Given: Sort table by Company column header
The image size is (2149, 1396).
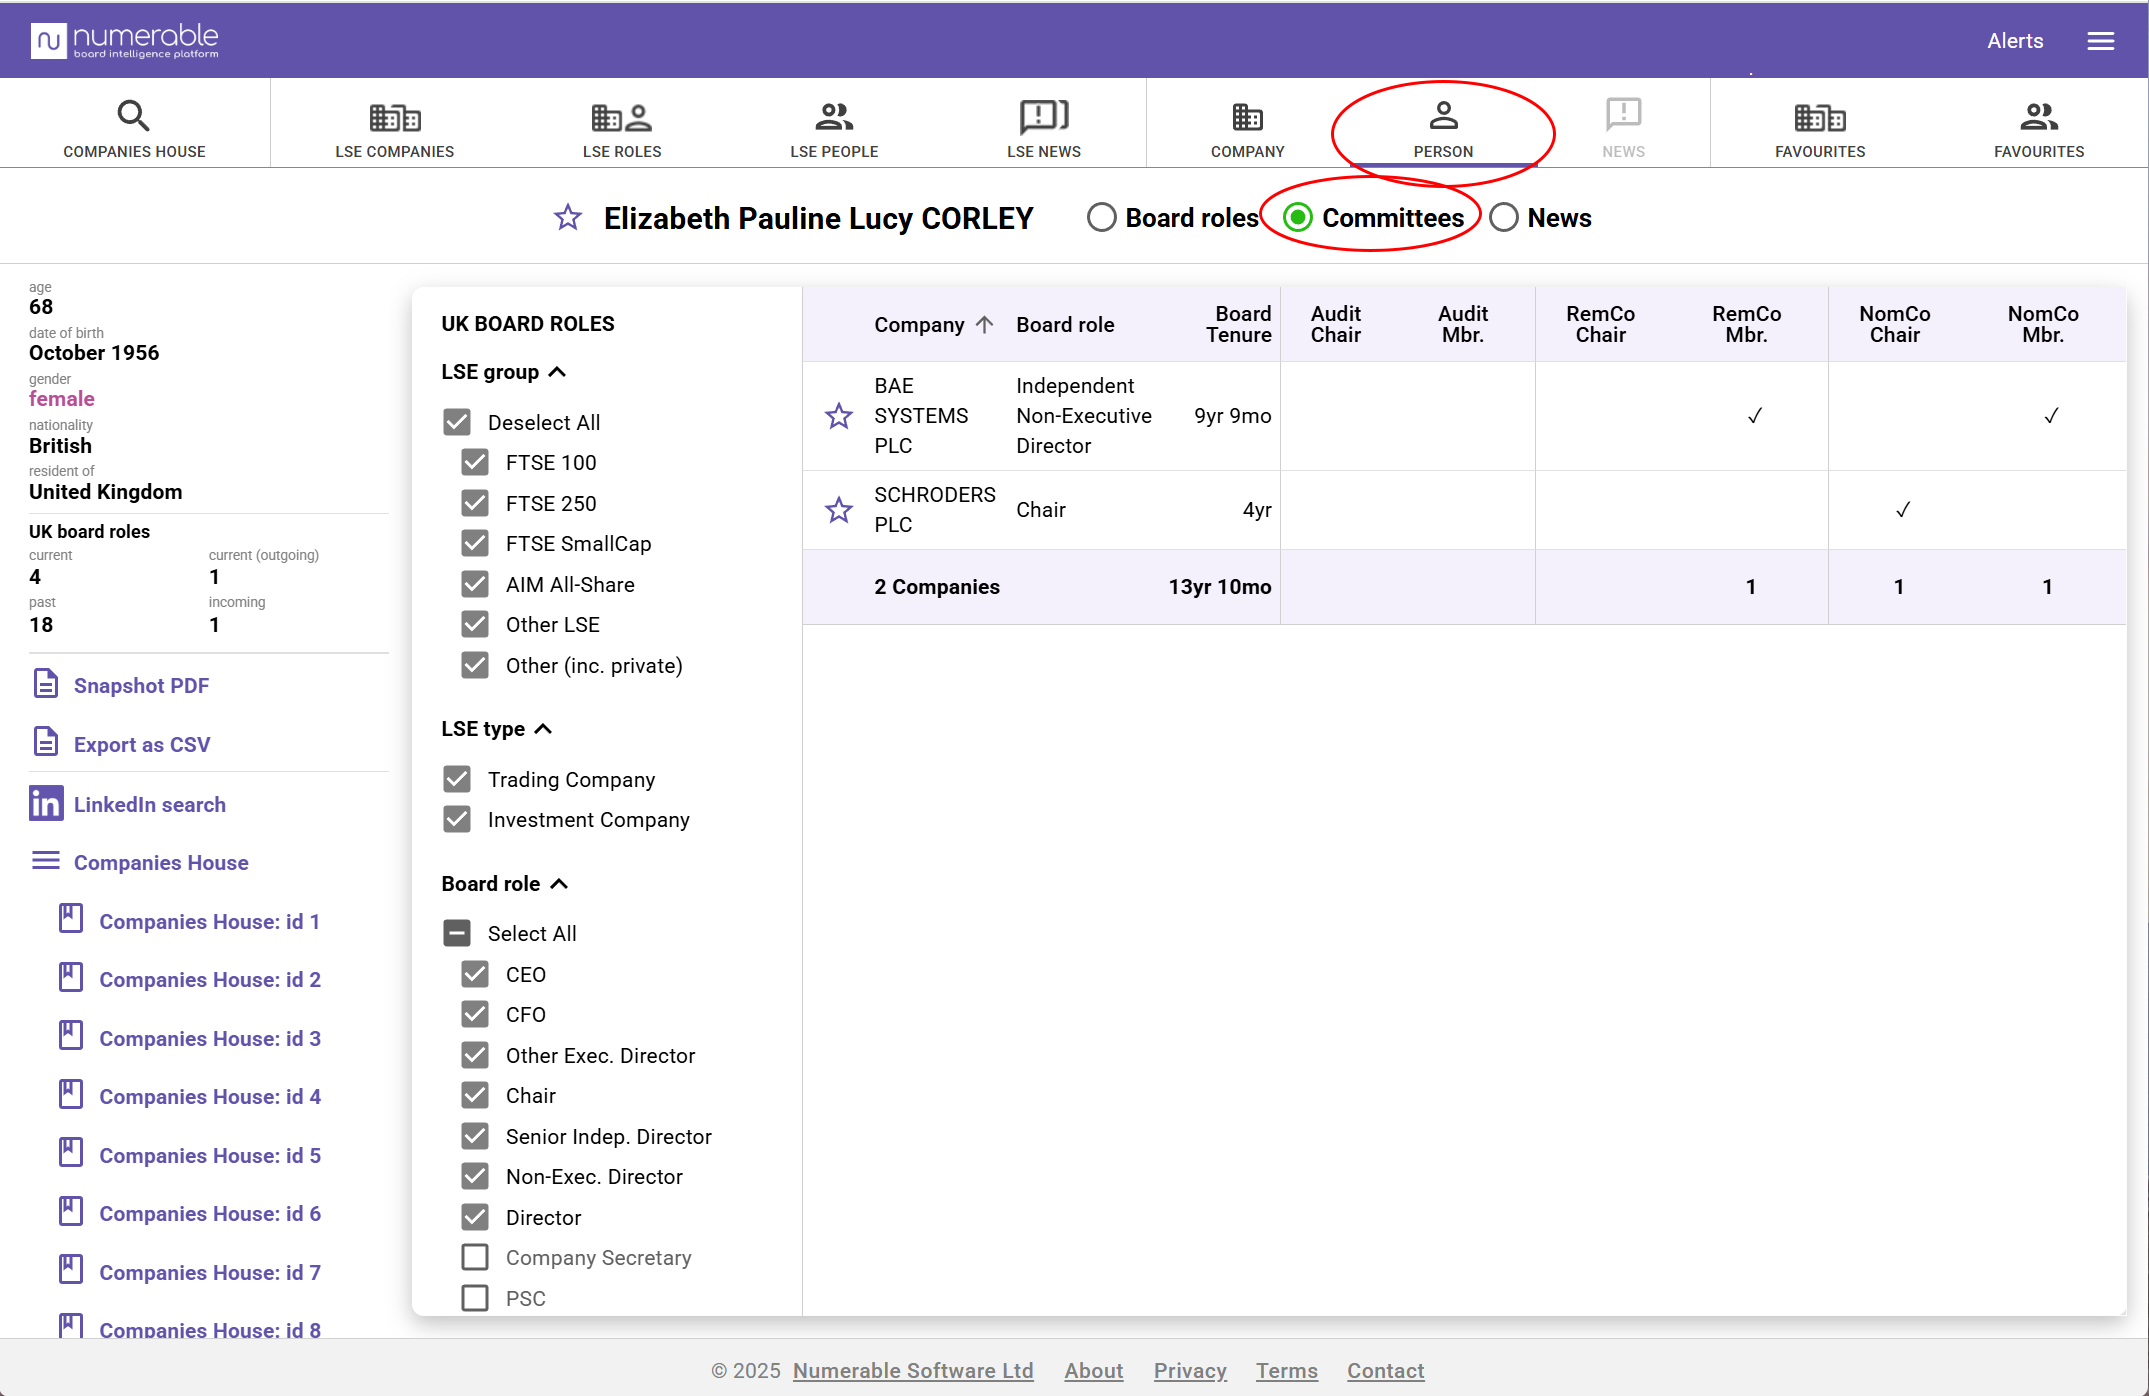Looking at the screenshot, I should click(919, 324).
